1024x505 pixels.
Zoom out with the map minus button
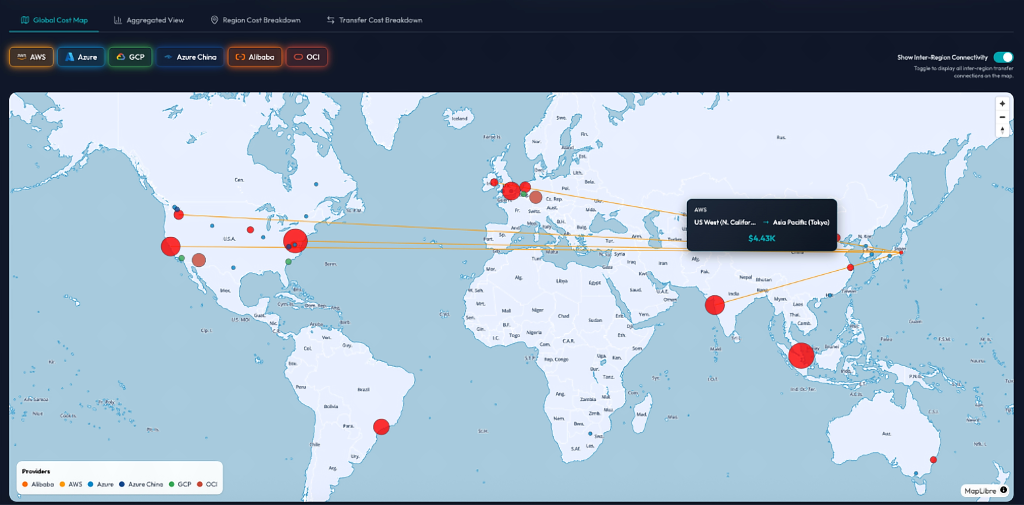(1002, 117)
